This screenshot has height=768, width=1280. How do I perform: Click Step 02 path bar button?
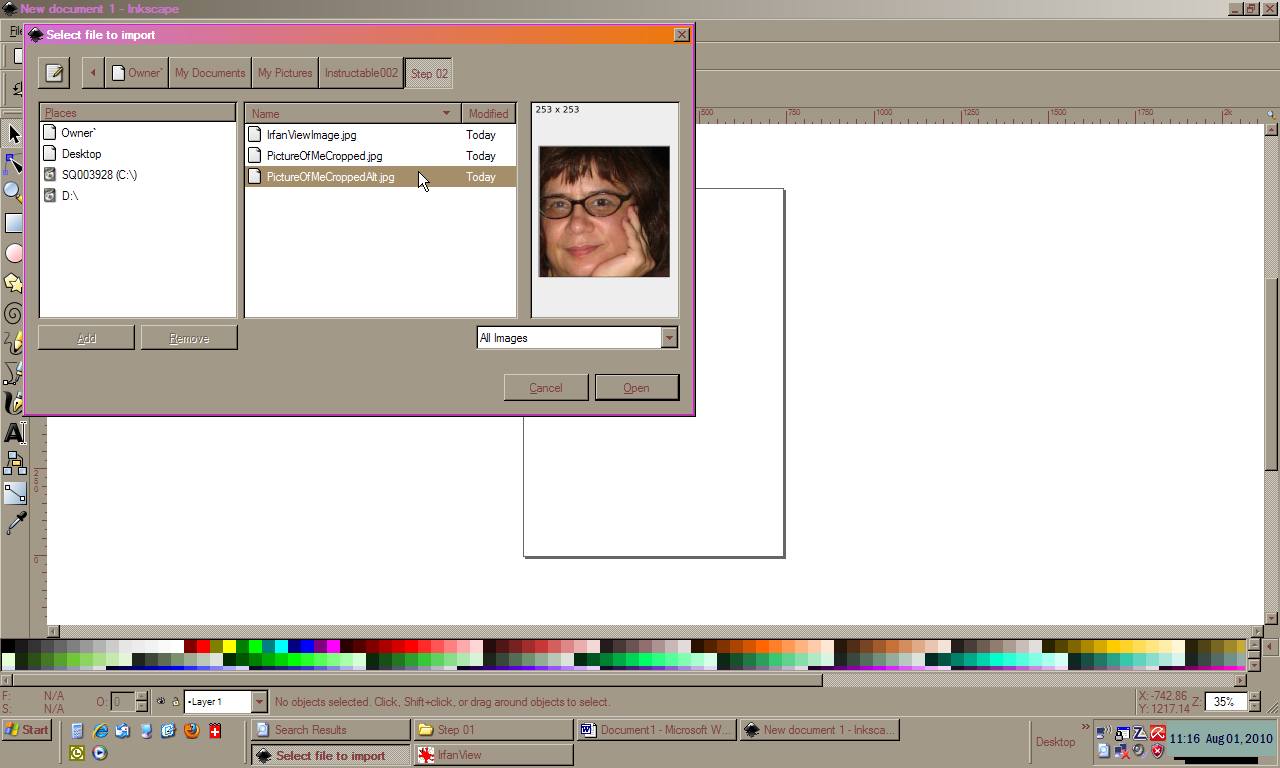tap(429, 73)
